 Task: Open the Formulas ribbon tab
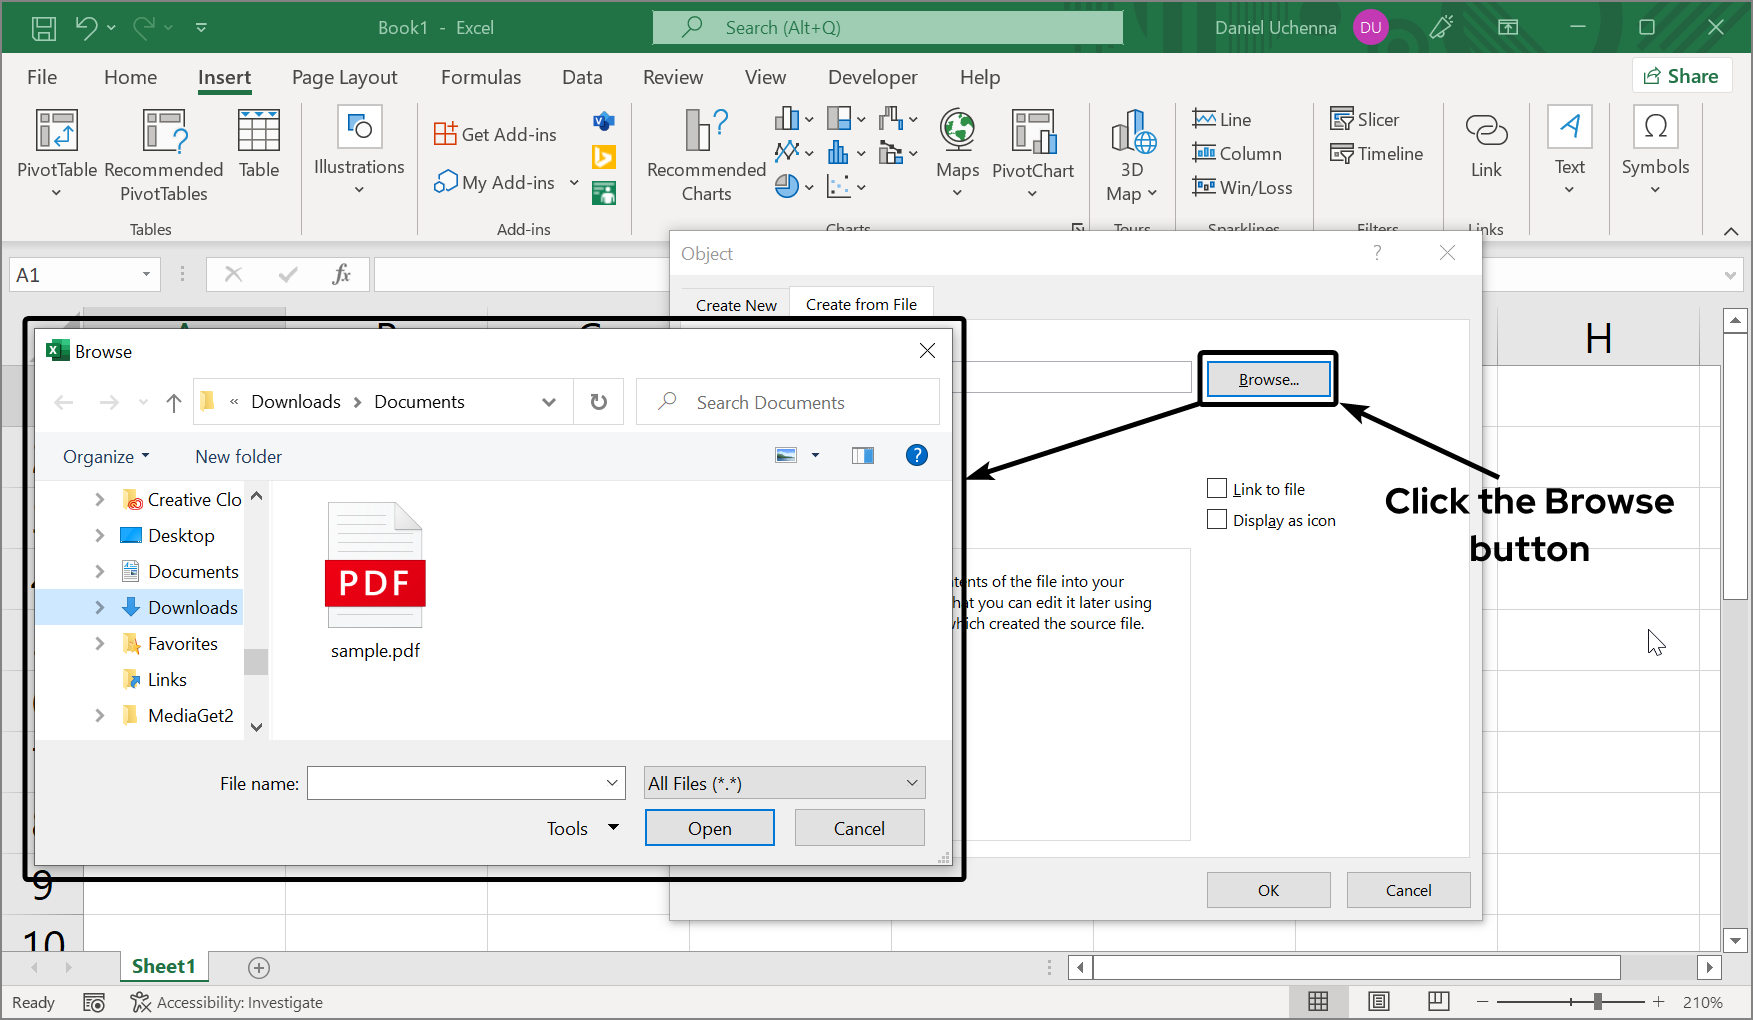(481, 77)
